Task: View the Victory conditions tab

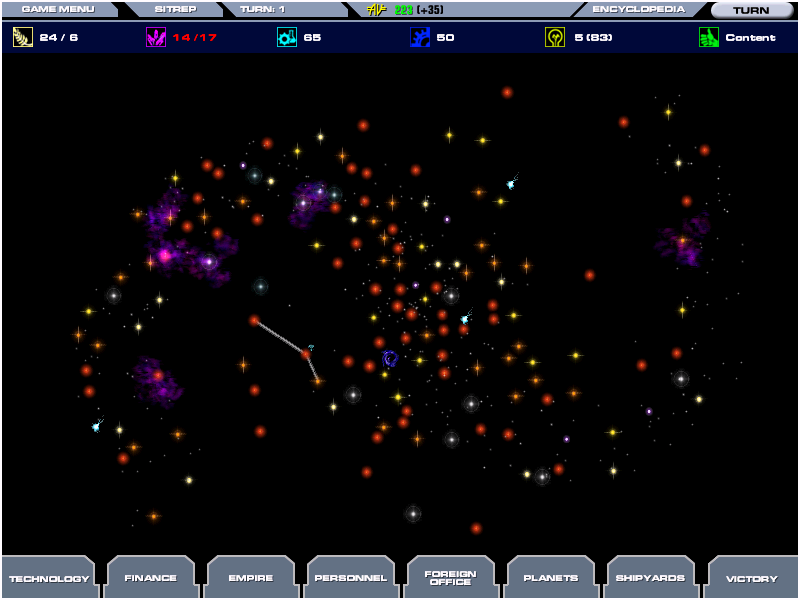Action: [751, 578]
